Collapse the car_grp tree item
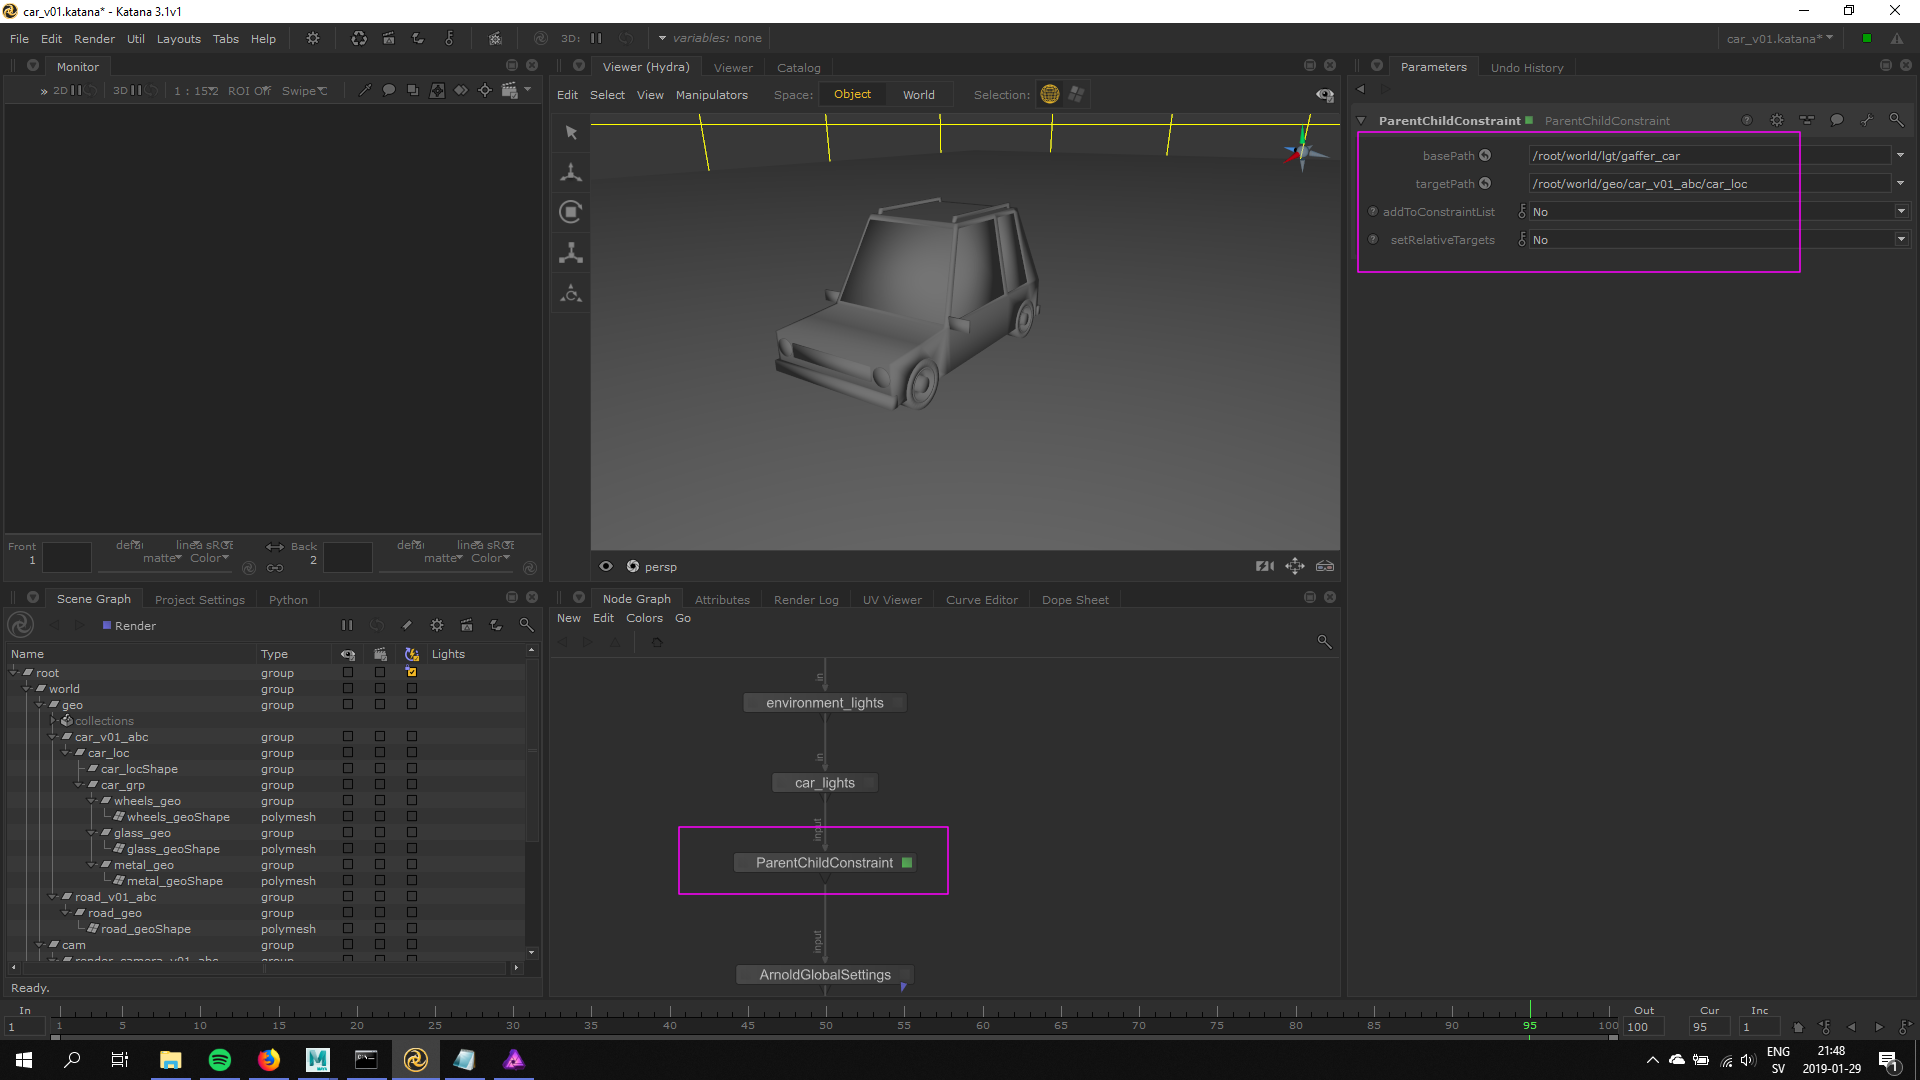The image size is (1920, 1080). (80, 784)
